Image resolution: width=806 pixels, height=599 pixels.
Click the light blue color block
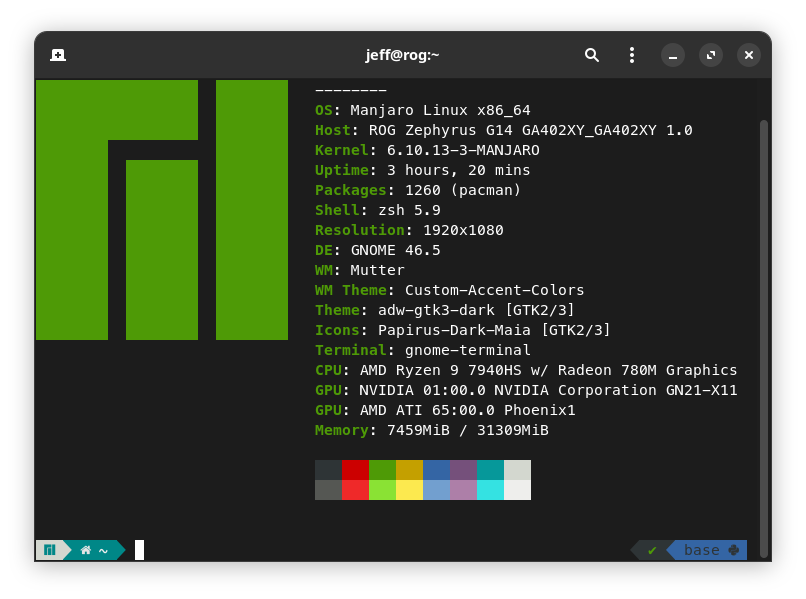point(436,489)
